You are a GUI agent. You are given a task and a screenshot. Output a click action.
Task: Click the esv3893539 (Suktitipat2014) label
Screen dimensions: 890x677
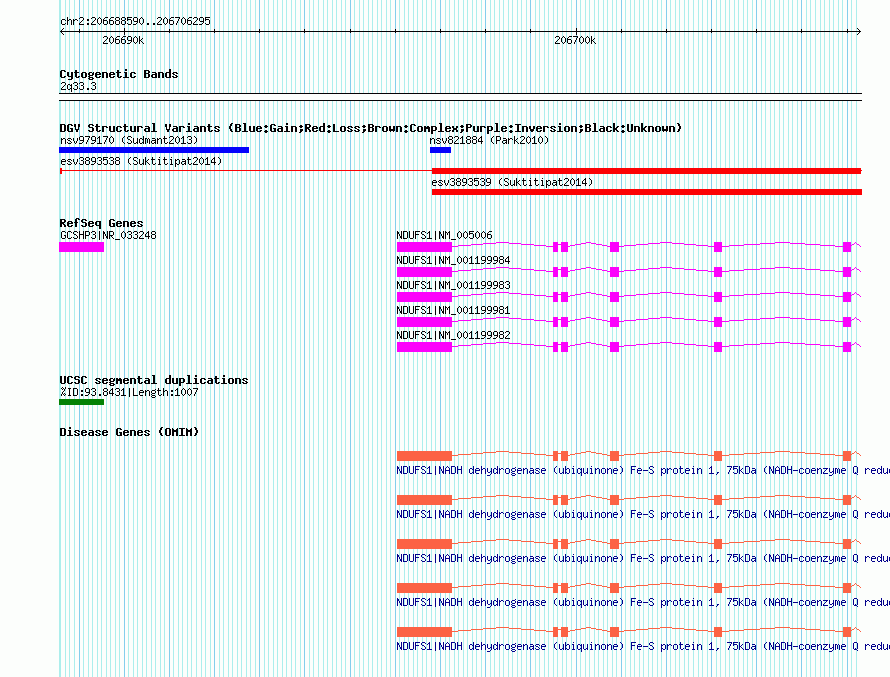tap(512, 182)
